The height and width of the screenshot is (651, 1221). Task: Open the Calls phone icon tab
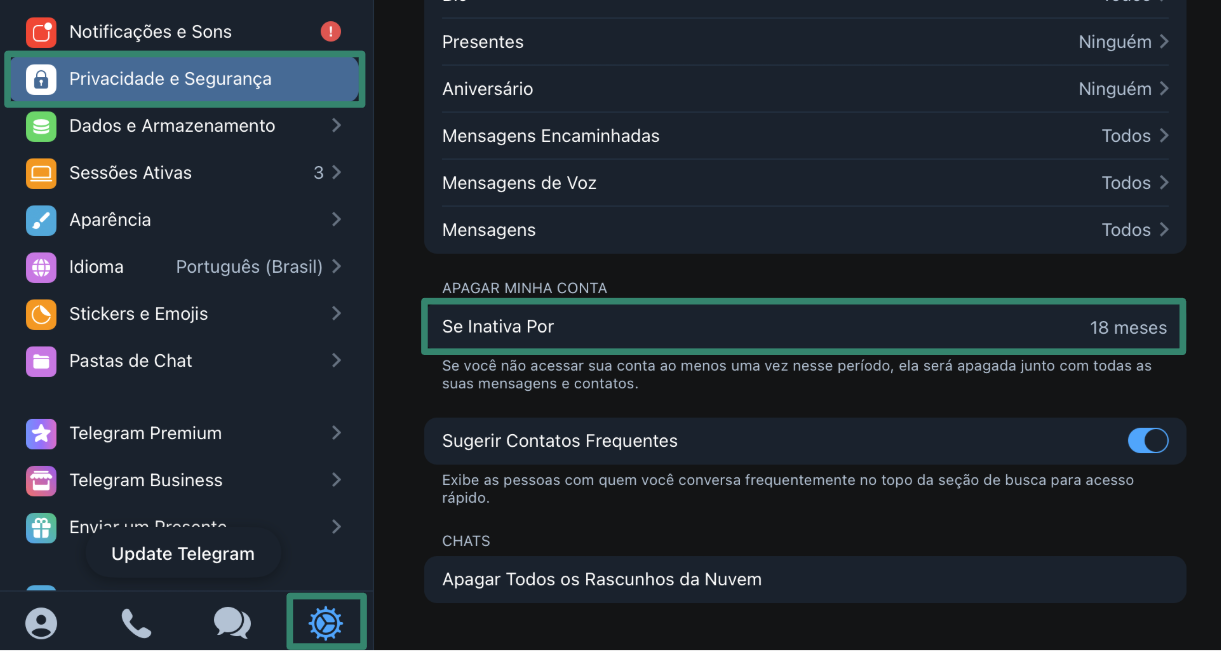pyautogui.click(x=136, y=623)
